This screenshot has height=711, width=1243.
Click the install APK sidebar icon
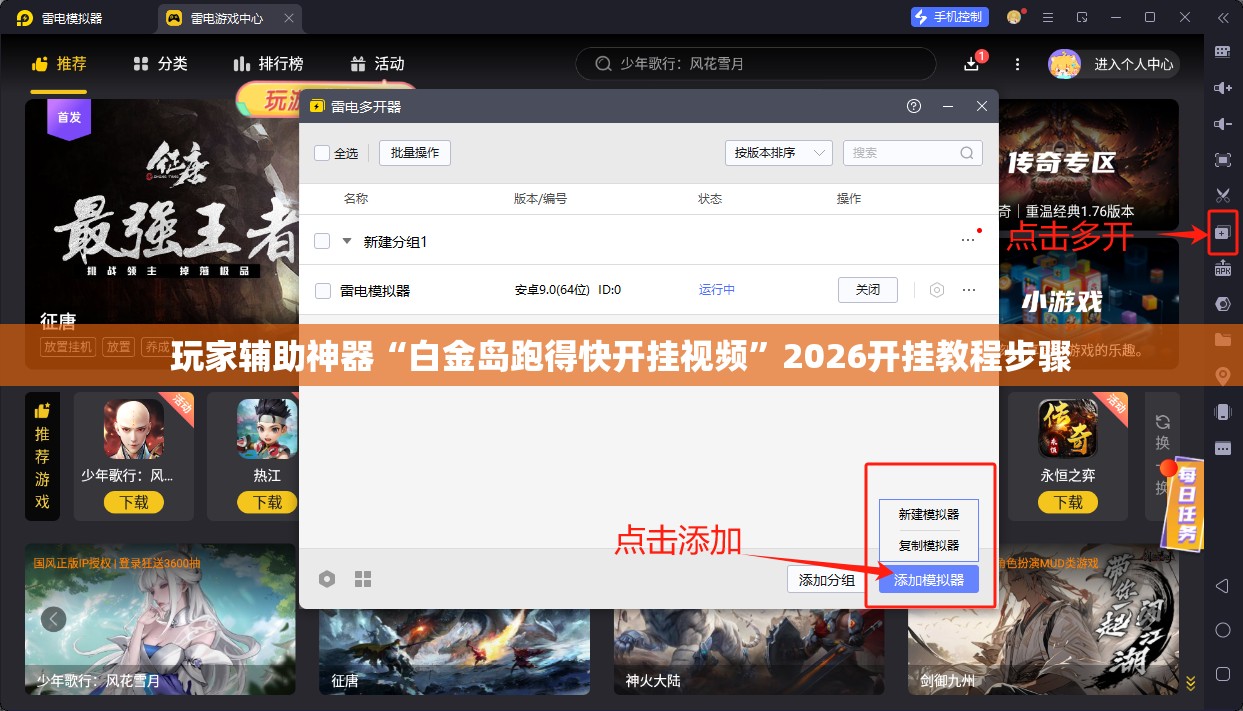point(1222,268)
